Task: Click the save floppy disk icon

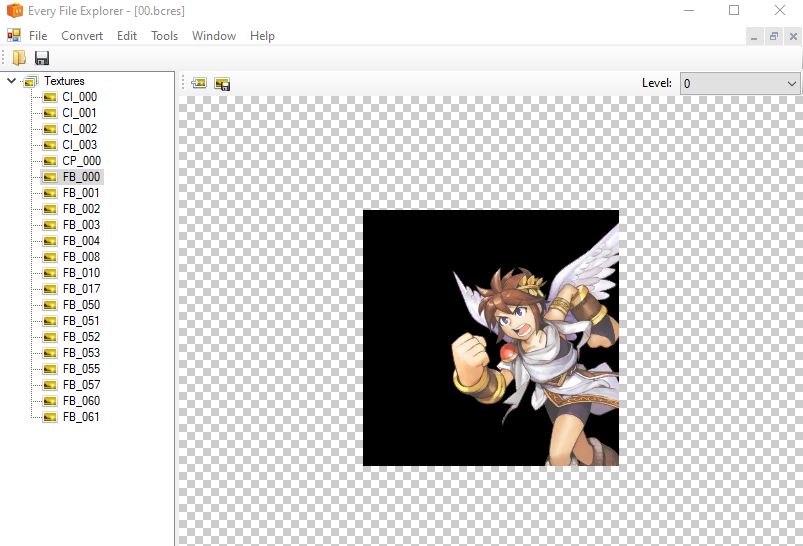Action: [x=41, y=58]
